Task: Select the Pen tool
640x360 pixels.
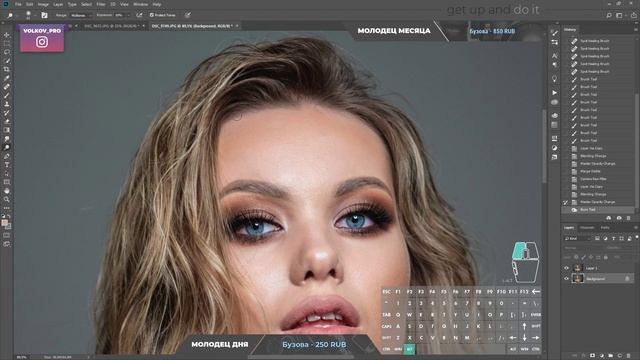Action: 7,156
